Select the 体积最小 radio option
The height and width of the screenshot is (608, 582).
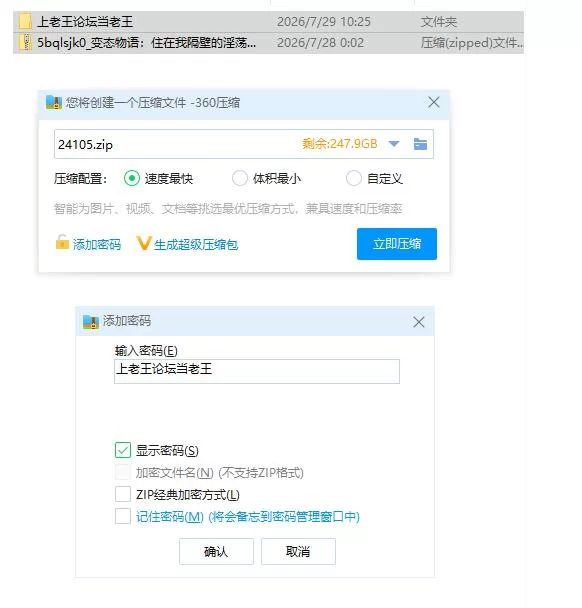click(240, 178)
